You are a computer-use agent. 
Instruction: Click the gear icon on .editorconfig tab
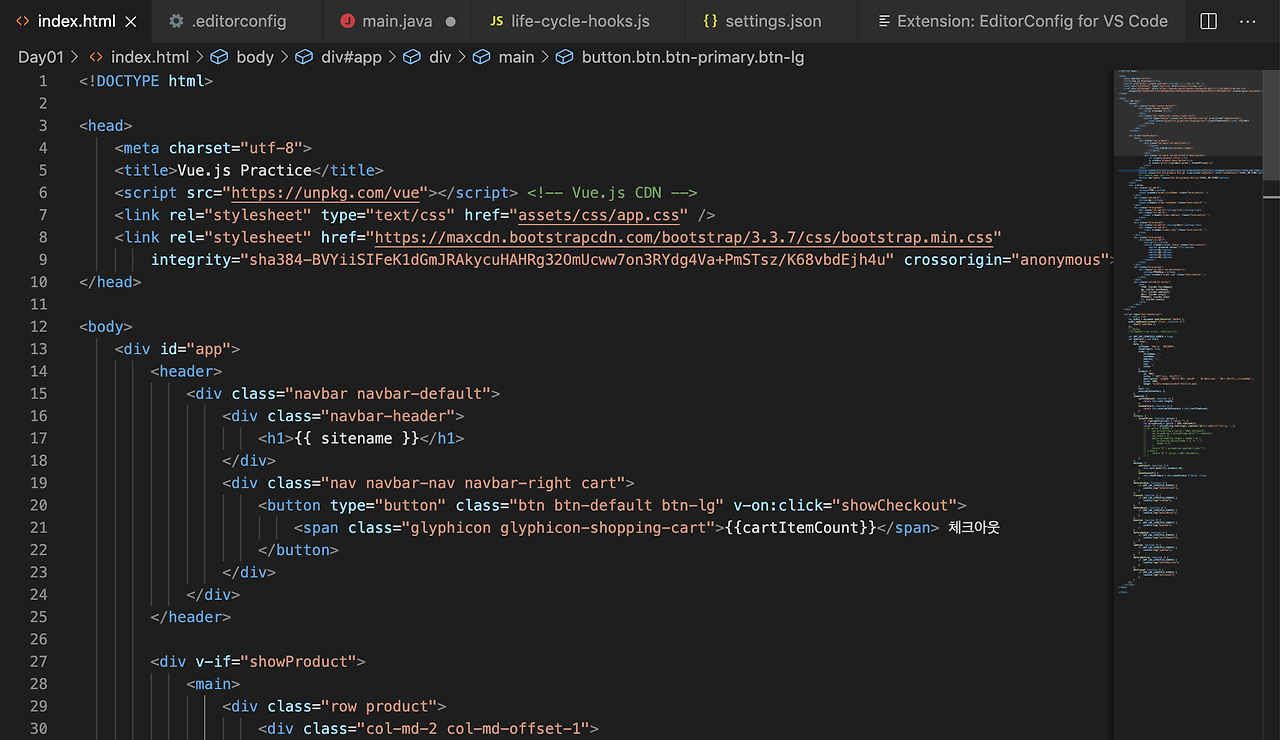(x=176, y=20)
